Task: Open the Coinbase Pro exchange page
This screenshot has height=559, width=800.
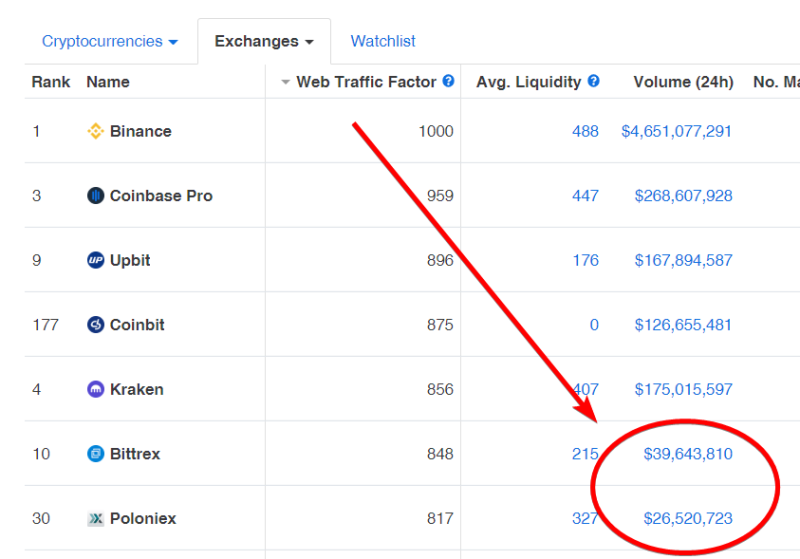Action: (x=161, y=196)
